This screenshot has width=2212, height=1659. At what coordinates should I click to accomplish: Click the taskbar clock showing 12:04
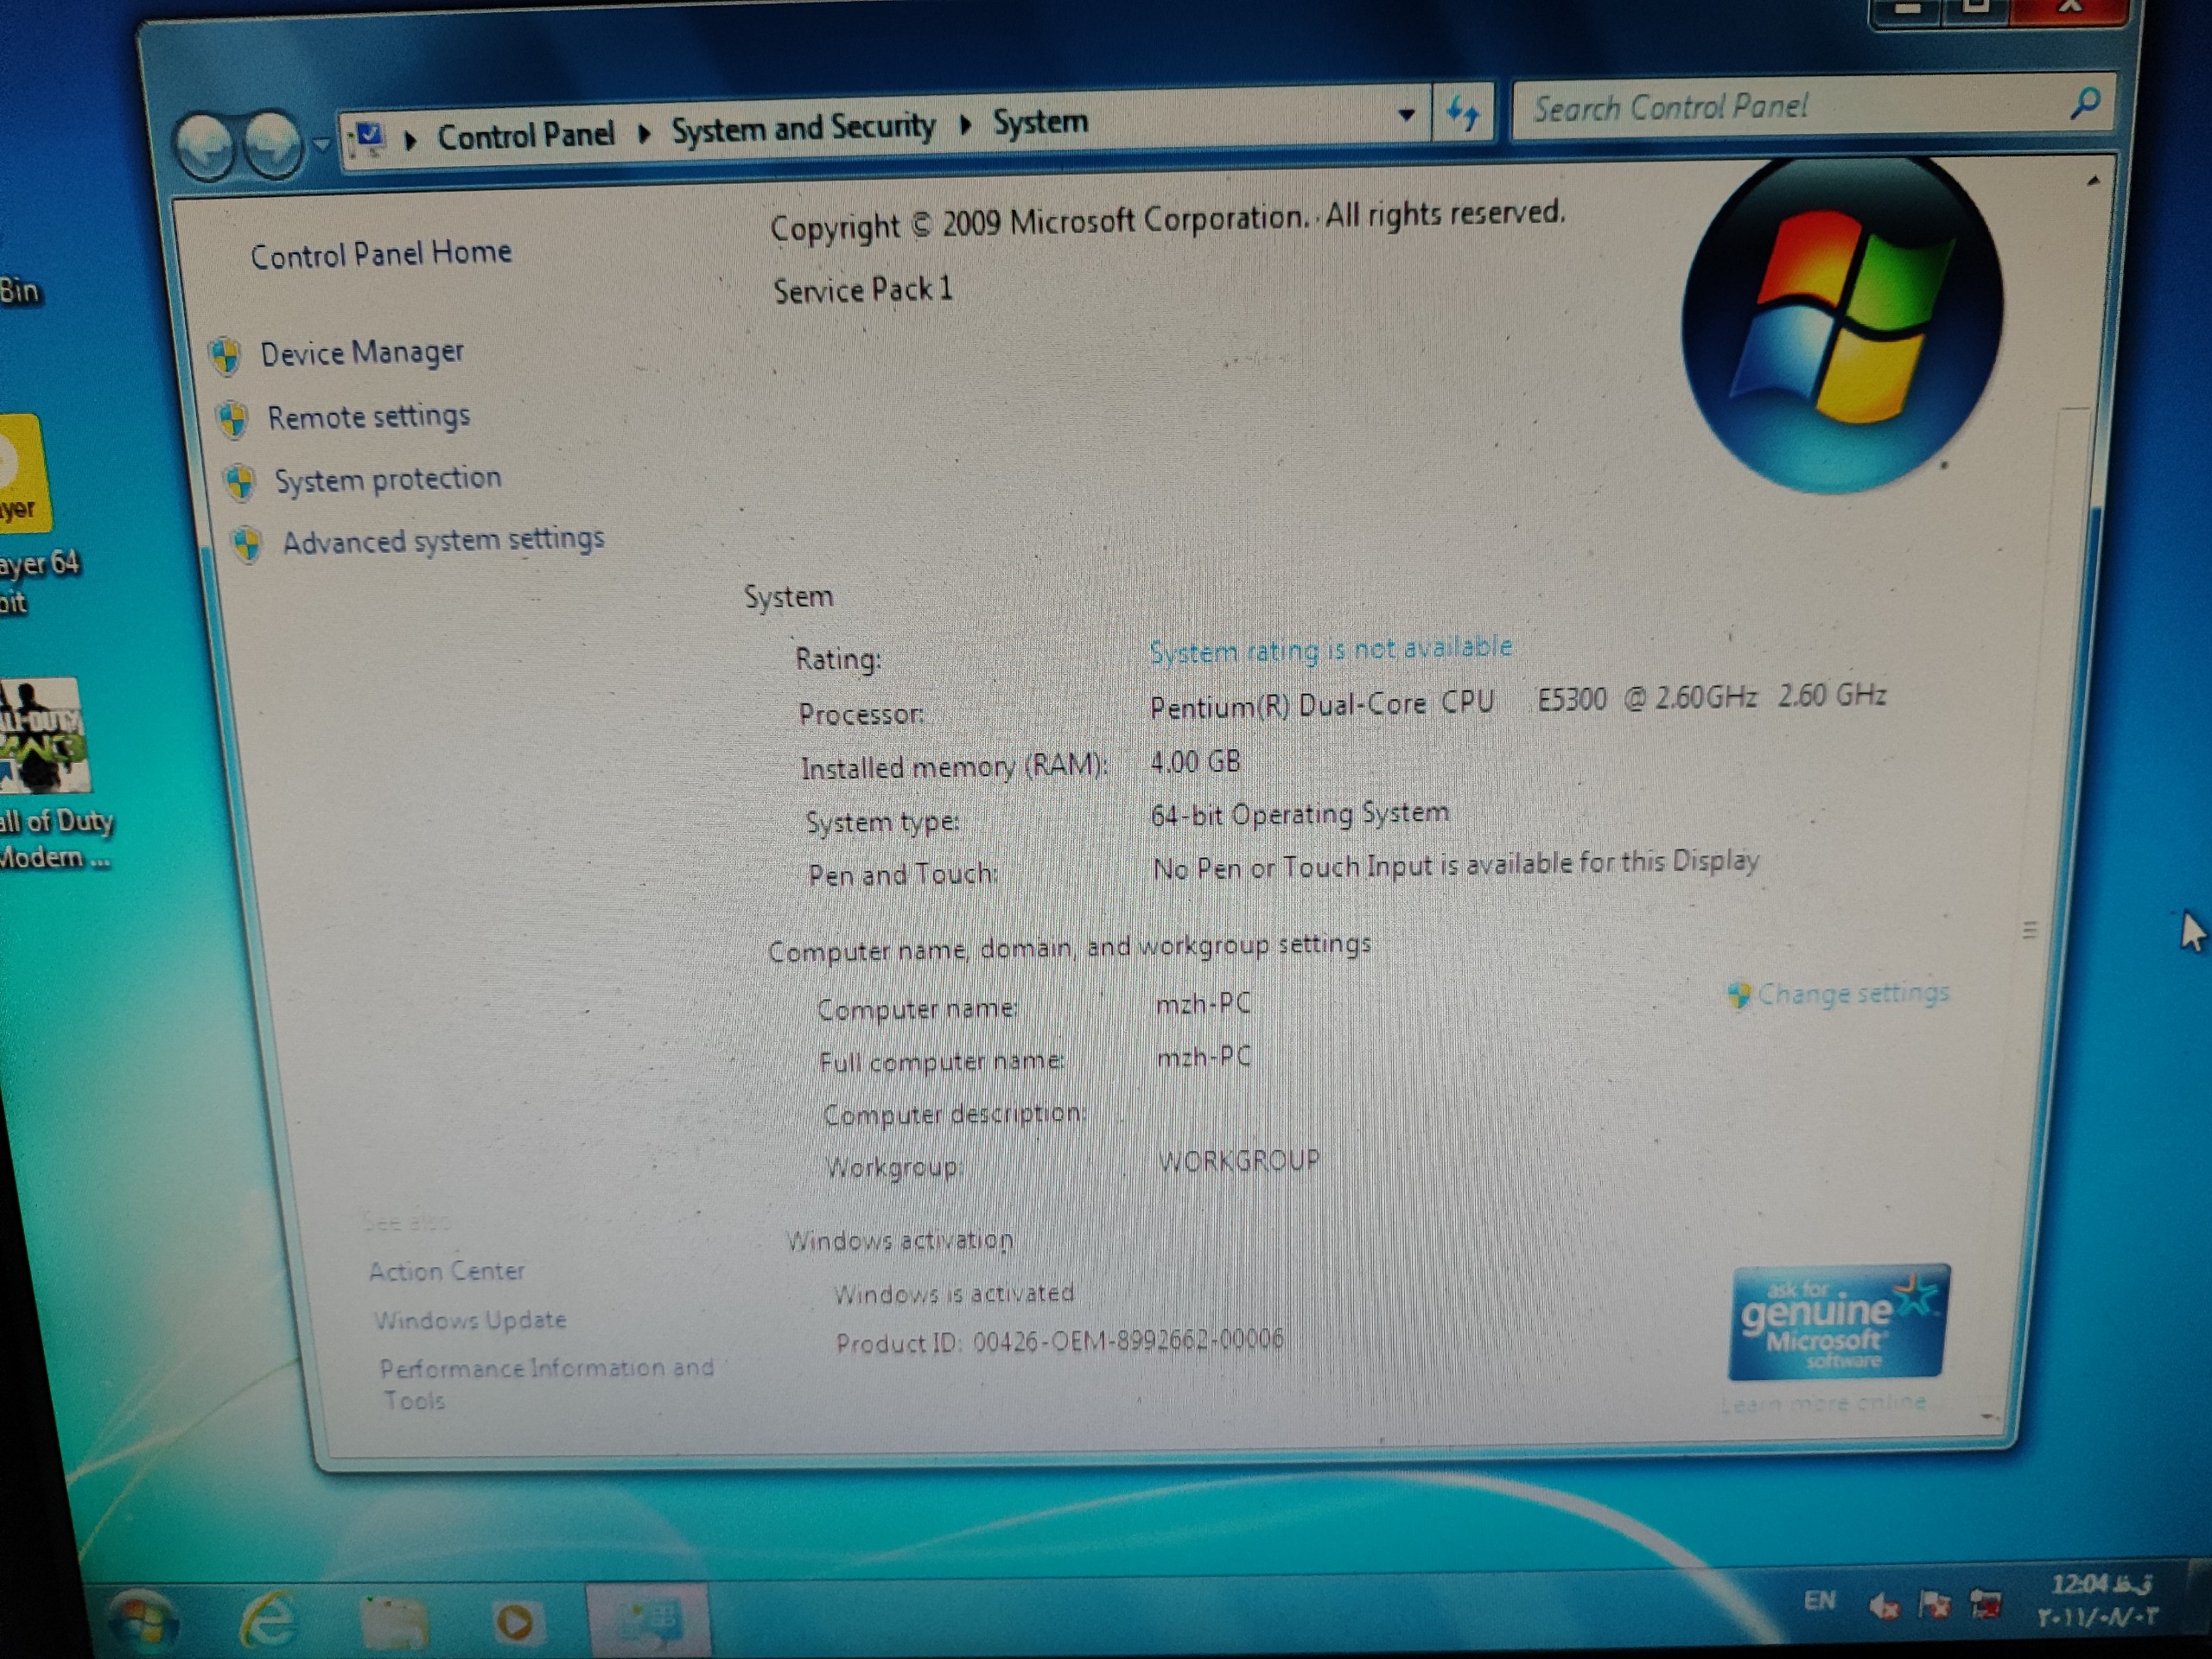pos(2100,1600)
